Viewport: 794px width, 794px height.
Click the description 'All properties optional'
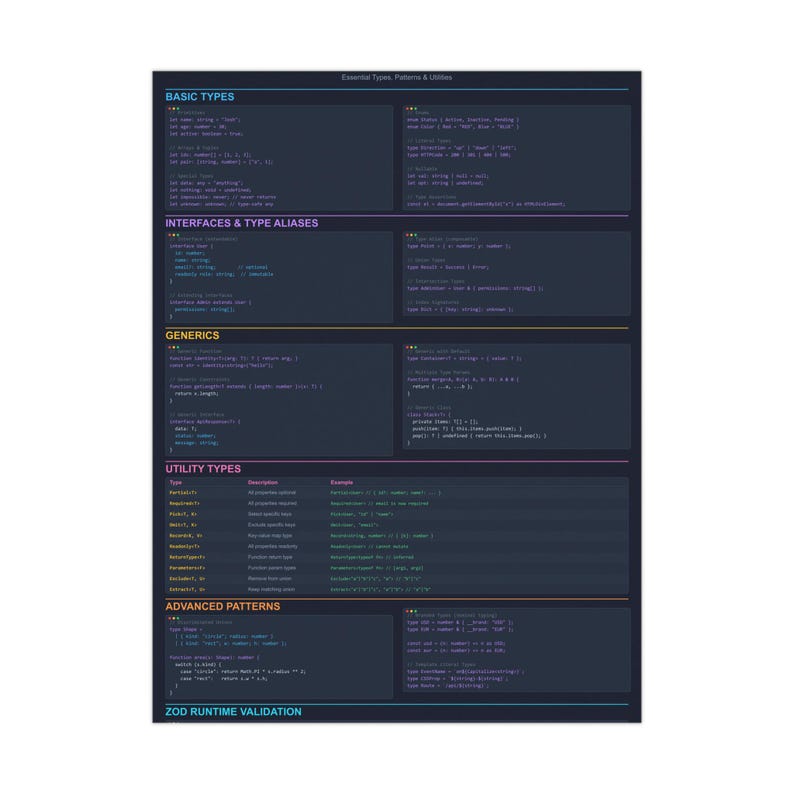coord(272,493)
